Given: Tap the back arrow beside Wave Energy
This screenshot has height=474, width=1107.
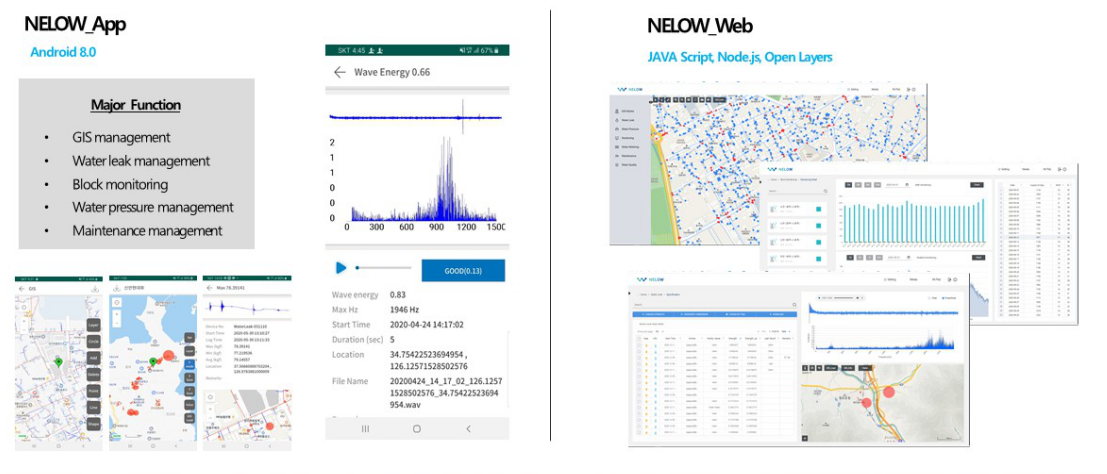Looking at the screenshot, I should [340, 72].
